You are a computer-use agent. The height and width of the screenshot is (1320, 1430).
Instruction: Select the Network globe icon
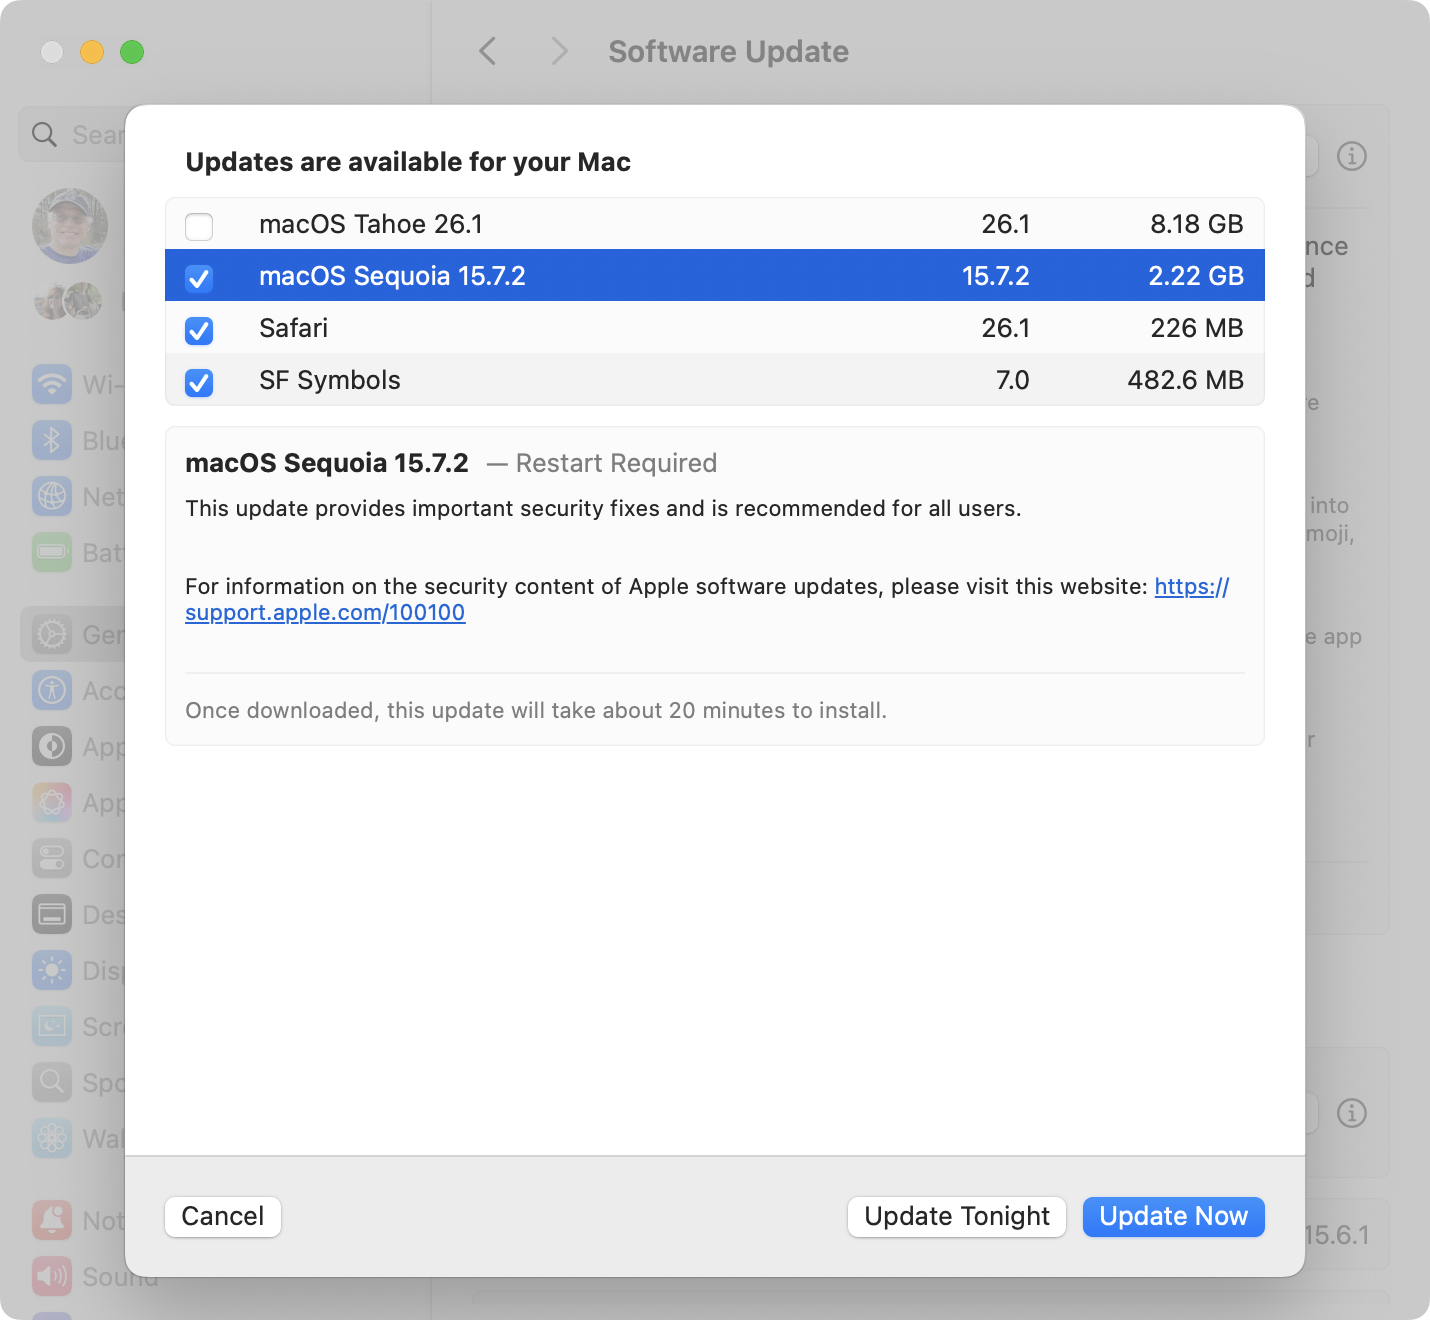pyautogui.click(x=52, y=496)
